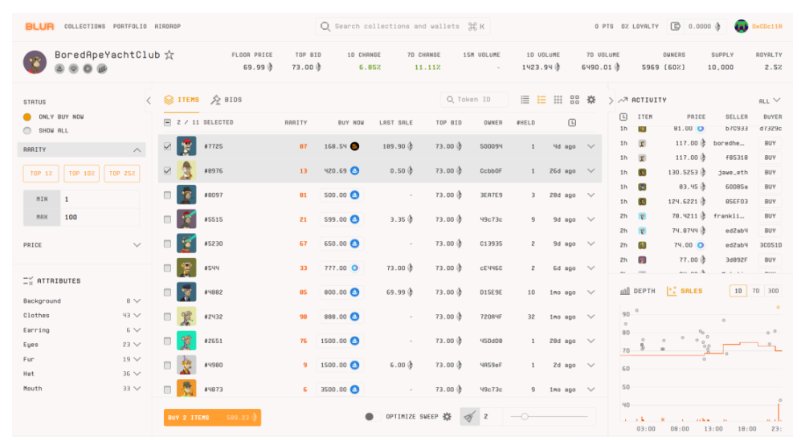Expand the Clothes attribute
801x443 pixels.
click(137, 315)
